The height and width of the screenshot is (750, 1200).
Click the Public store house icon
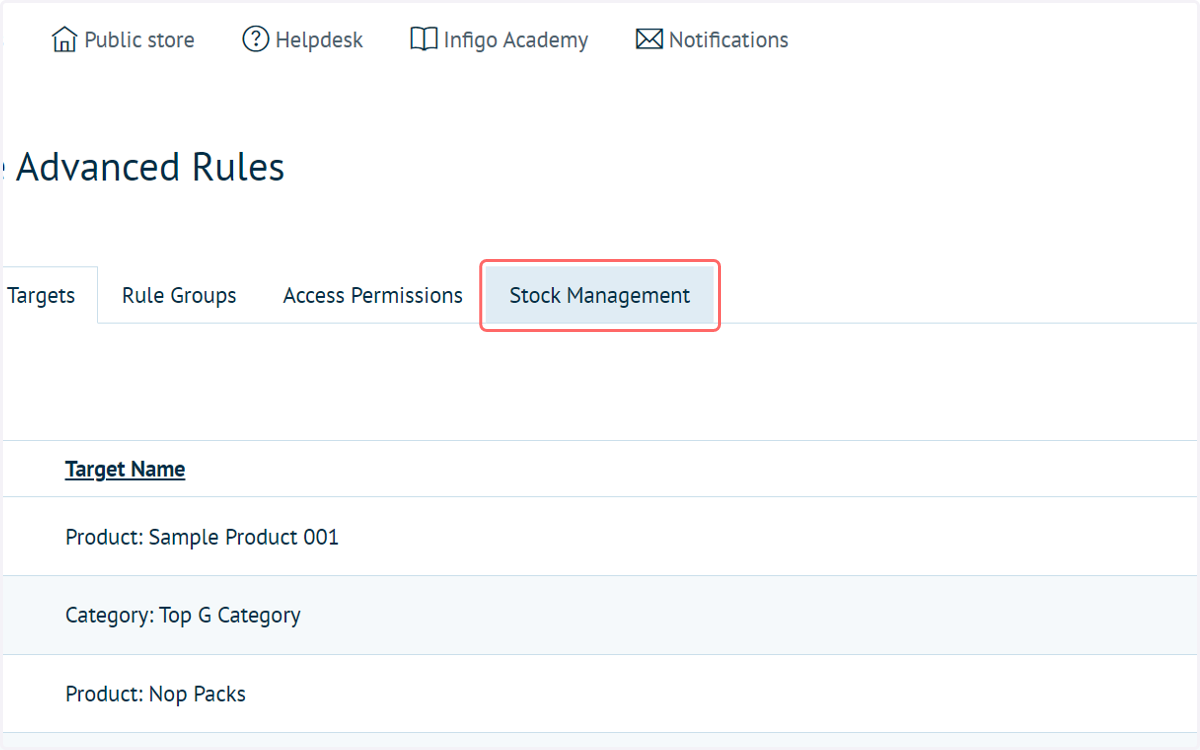tap(64, 40)
